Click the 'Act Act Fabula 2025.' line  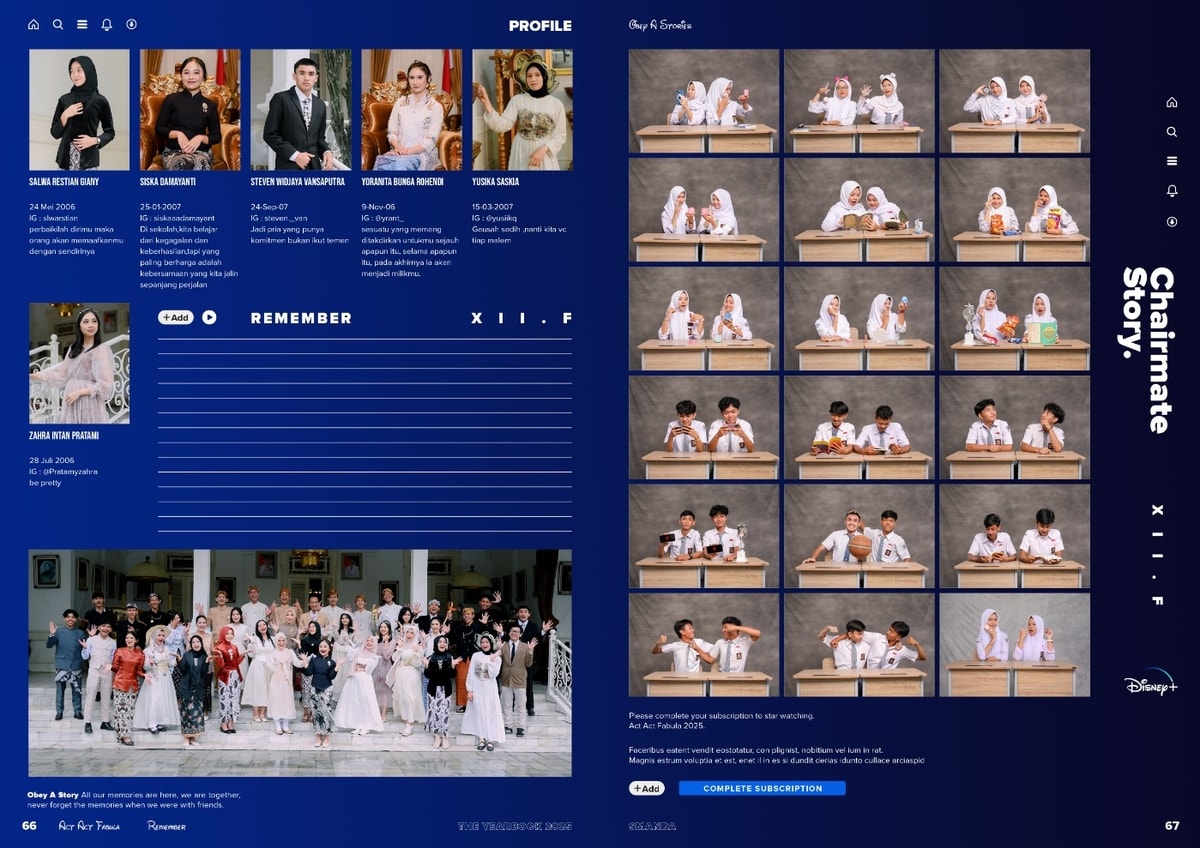(x=666, y=725)
